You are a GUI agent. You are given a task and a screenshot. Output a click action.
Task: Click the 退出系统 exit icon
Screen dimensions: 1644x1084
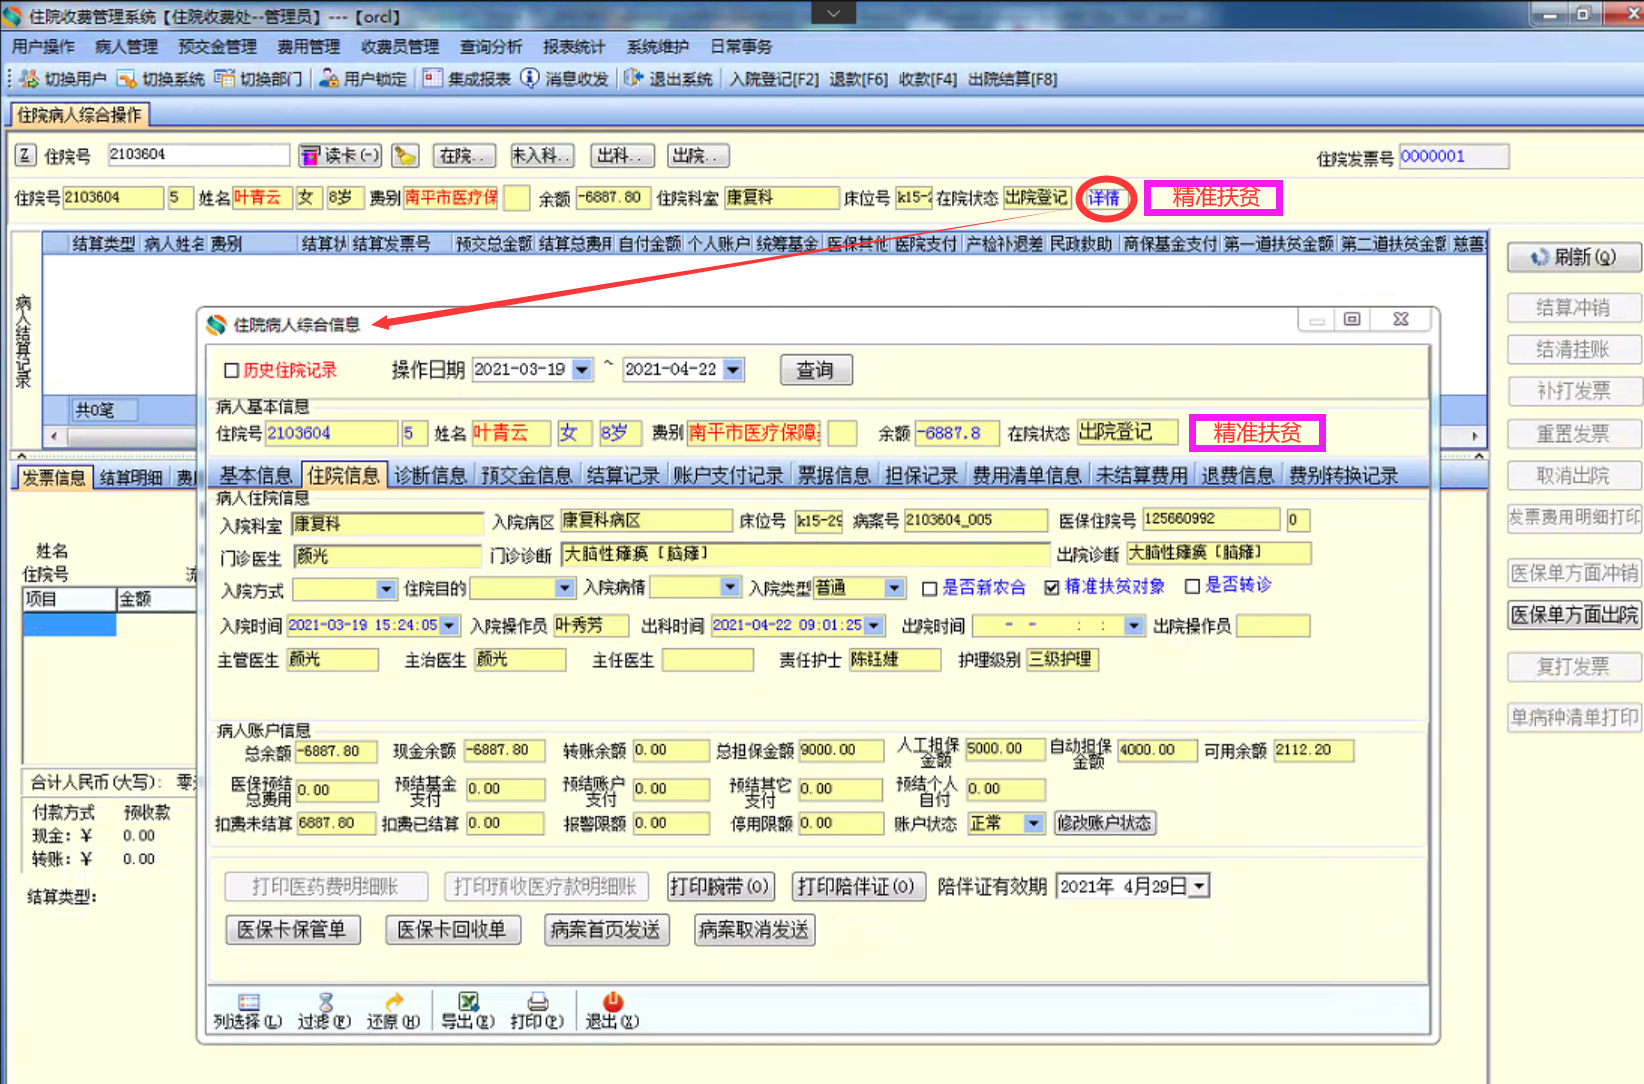633,79
